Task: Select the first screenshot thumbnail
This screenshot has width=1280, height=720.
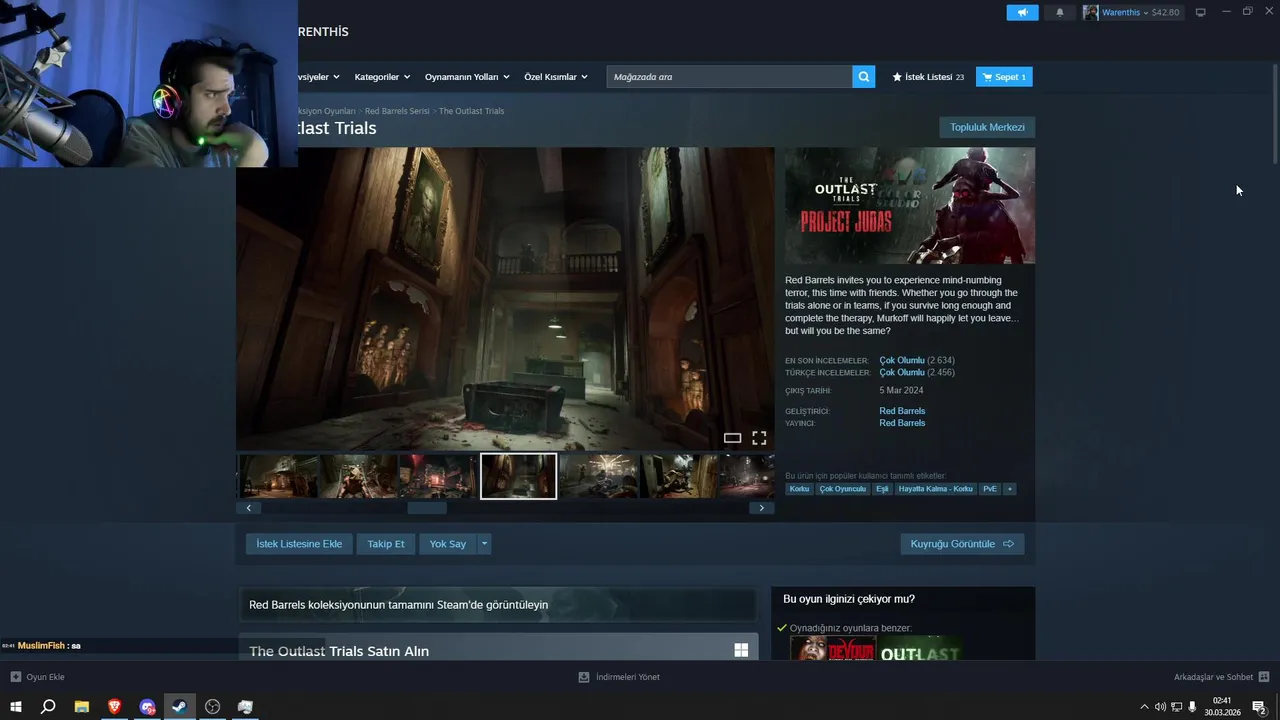Action: click(278, 476)
